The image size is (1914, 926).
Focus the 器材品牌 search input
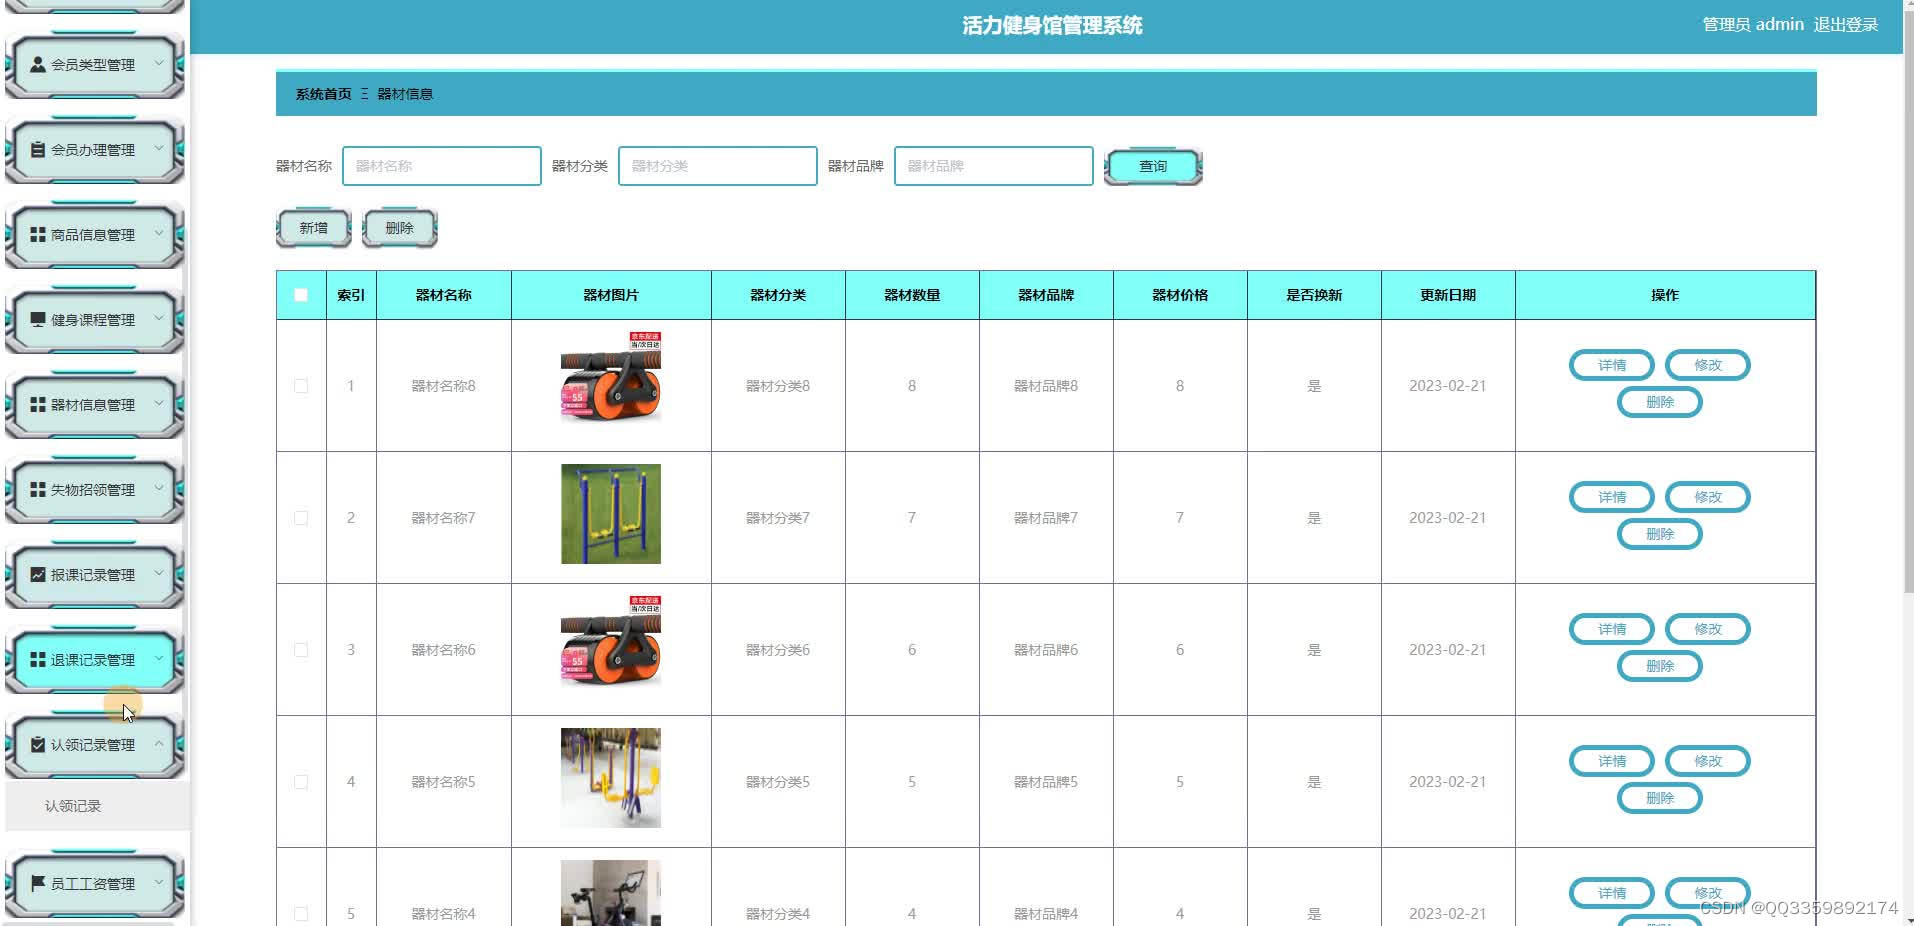coord(994,166)
